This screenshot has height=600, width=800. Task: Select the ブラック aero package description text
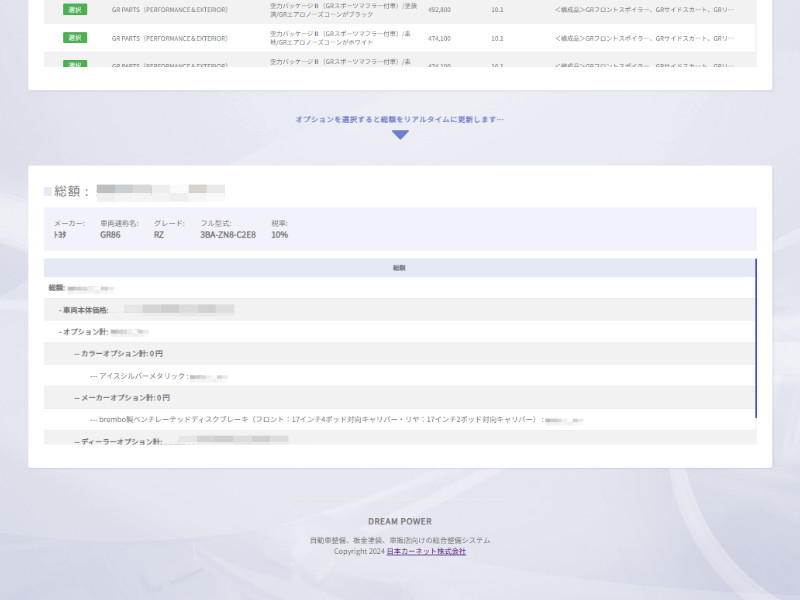[x=343, y=10]
